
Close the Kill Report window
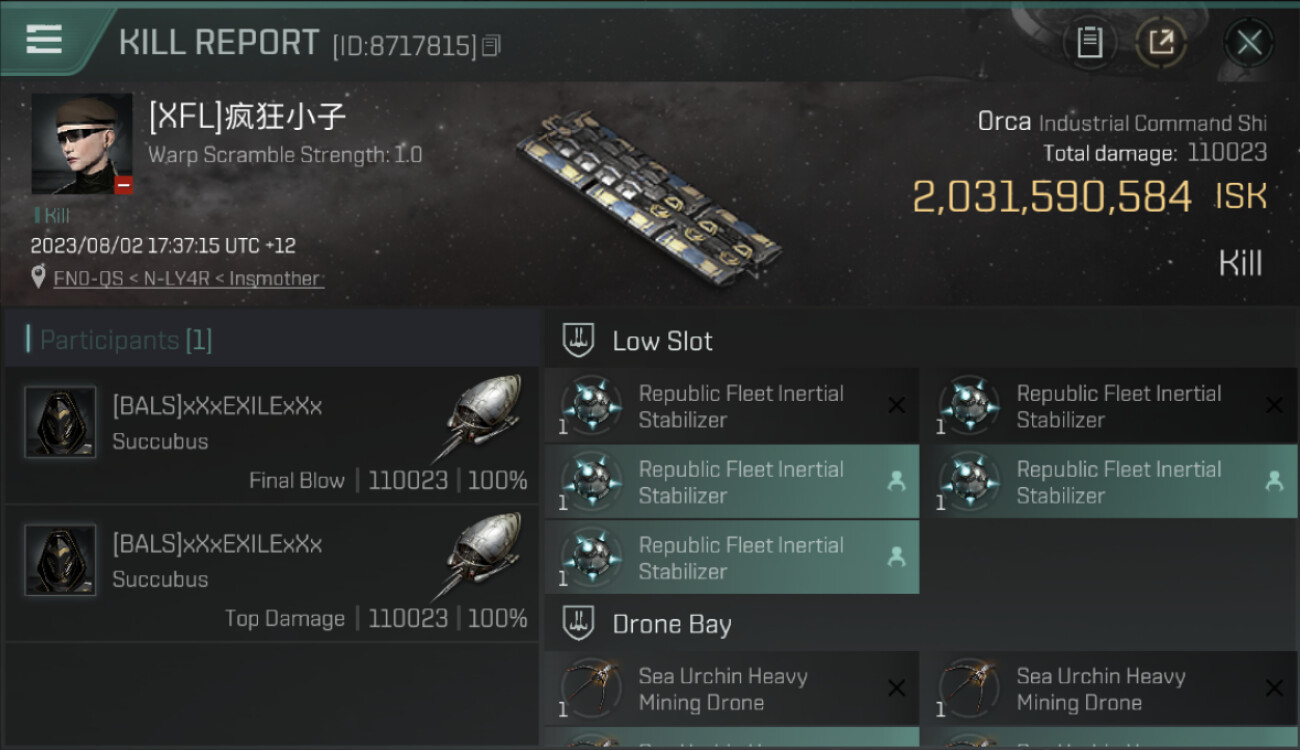pos(1249,43)
